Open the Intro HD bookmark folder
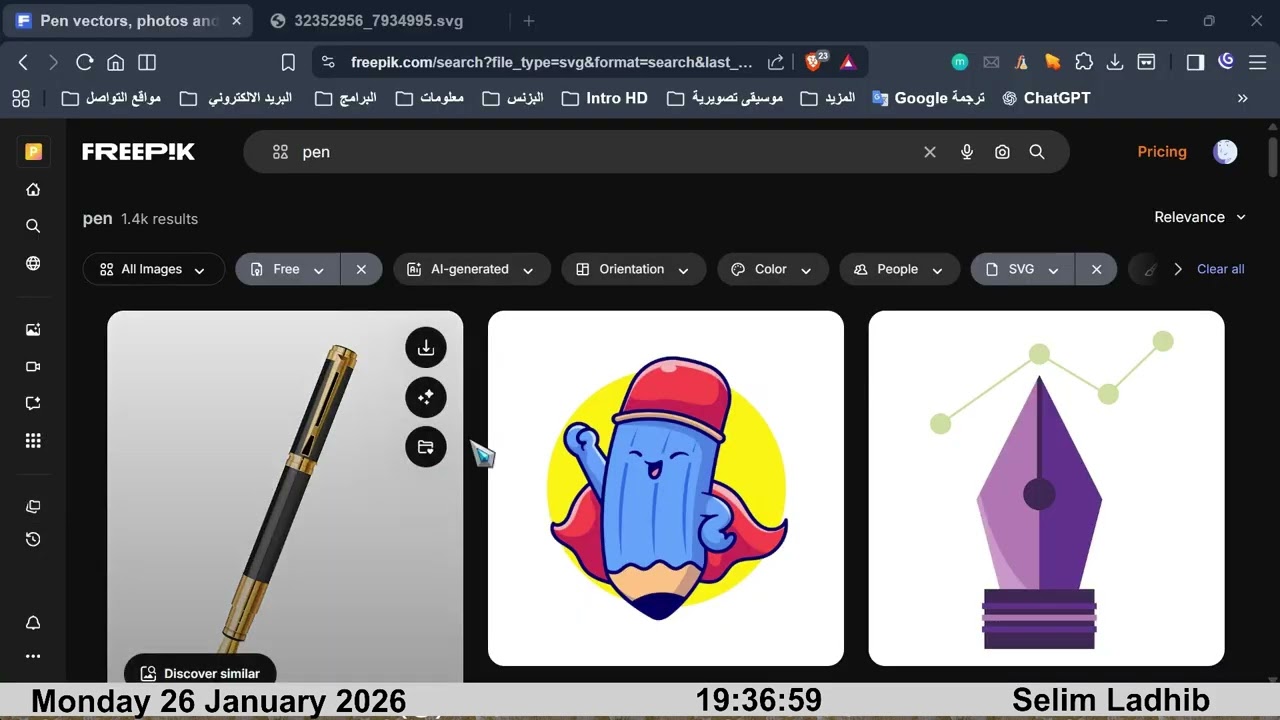Screen dimensions: 1280x720 (605, 98)
